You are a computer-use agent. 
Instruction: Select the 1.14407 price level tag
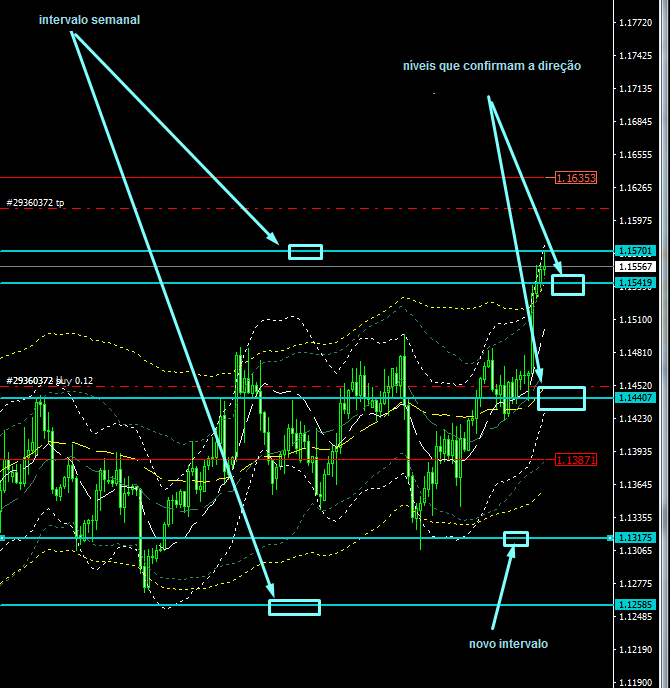coord(636,398)
